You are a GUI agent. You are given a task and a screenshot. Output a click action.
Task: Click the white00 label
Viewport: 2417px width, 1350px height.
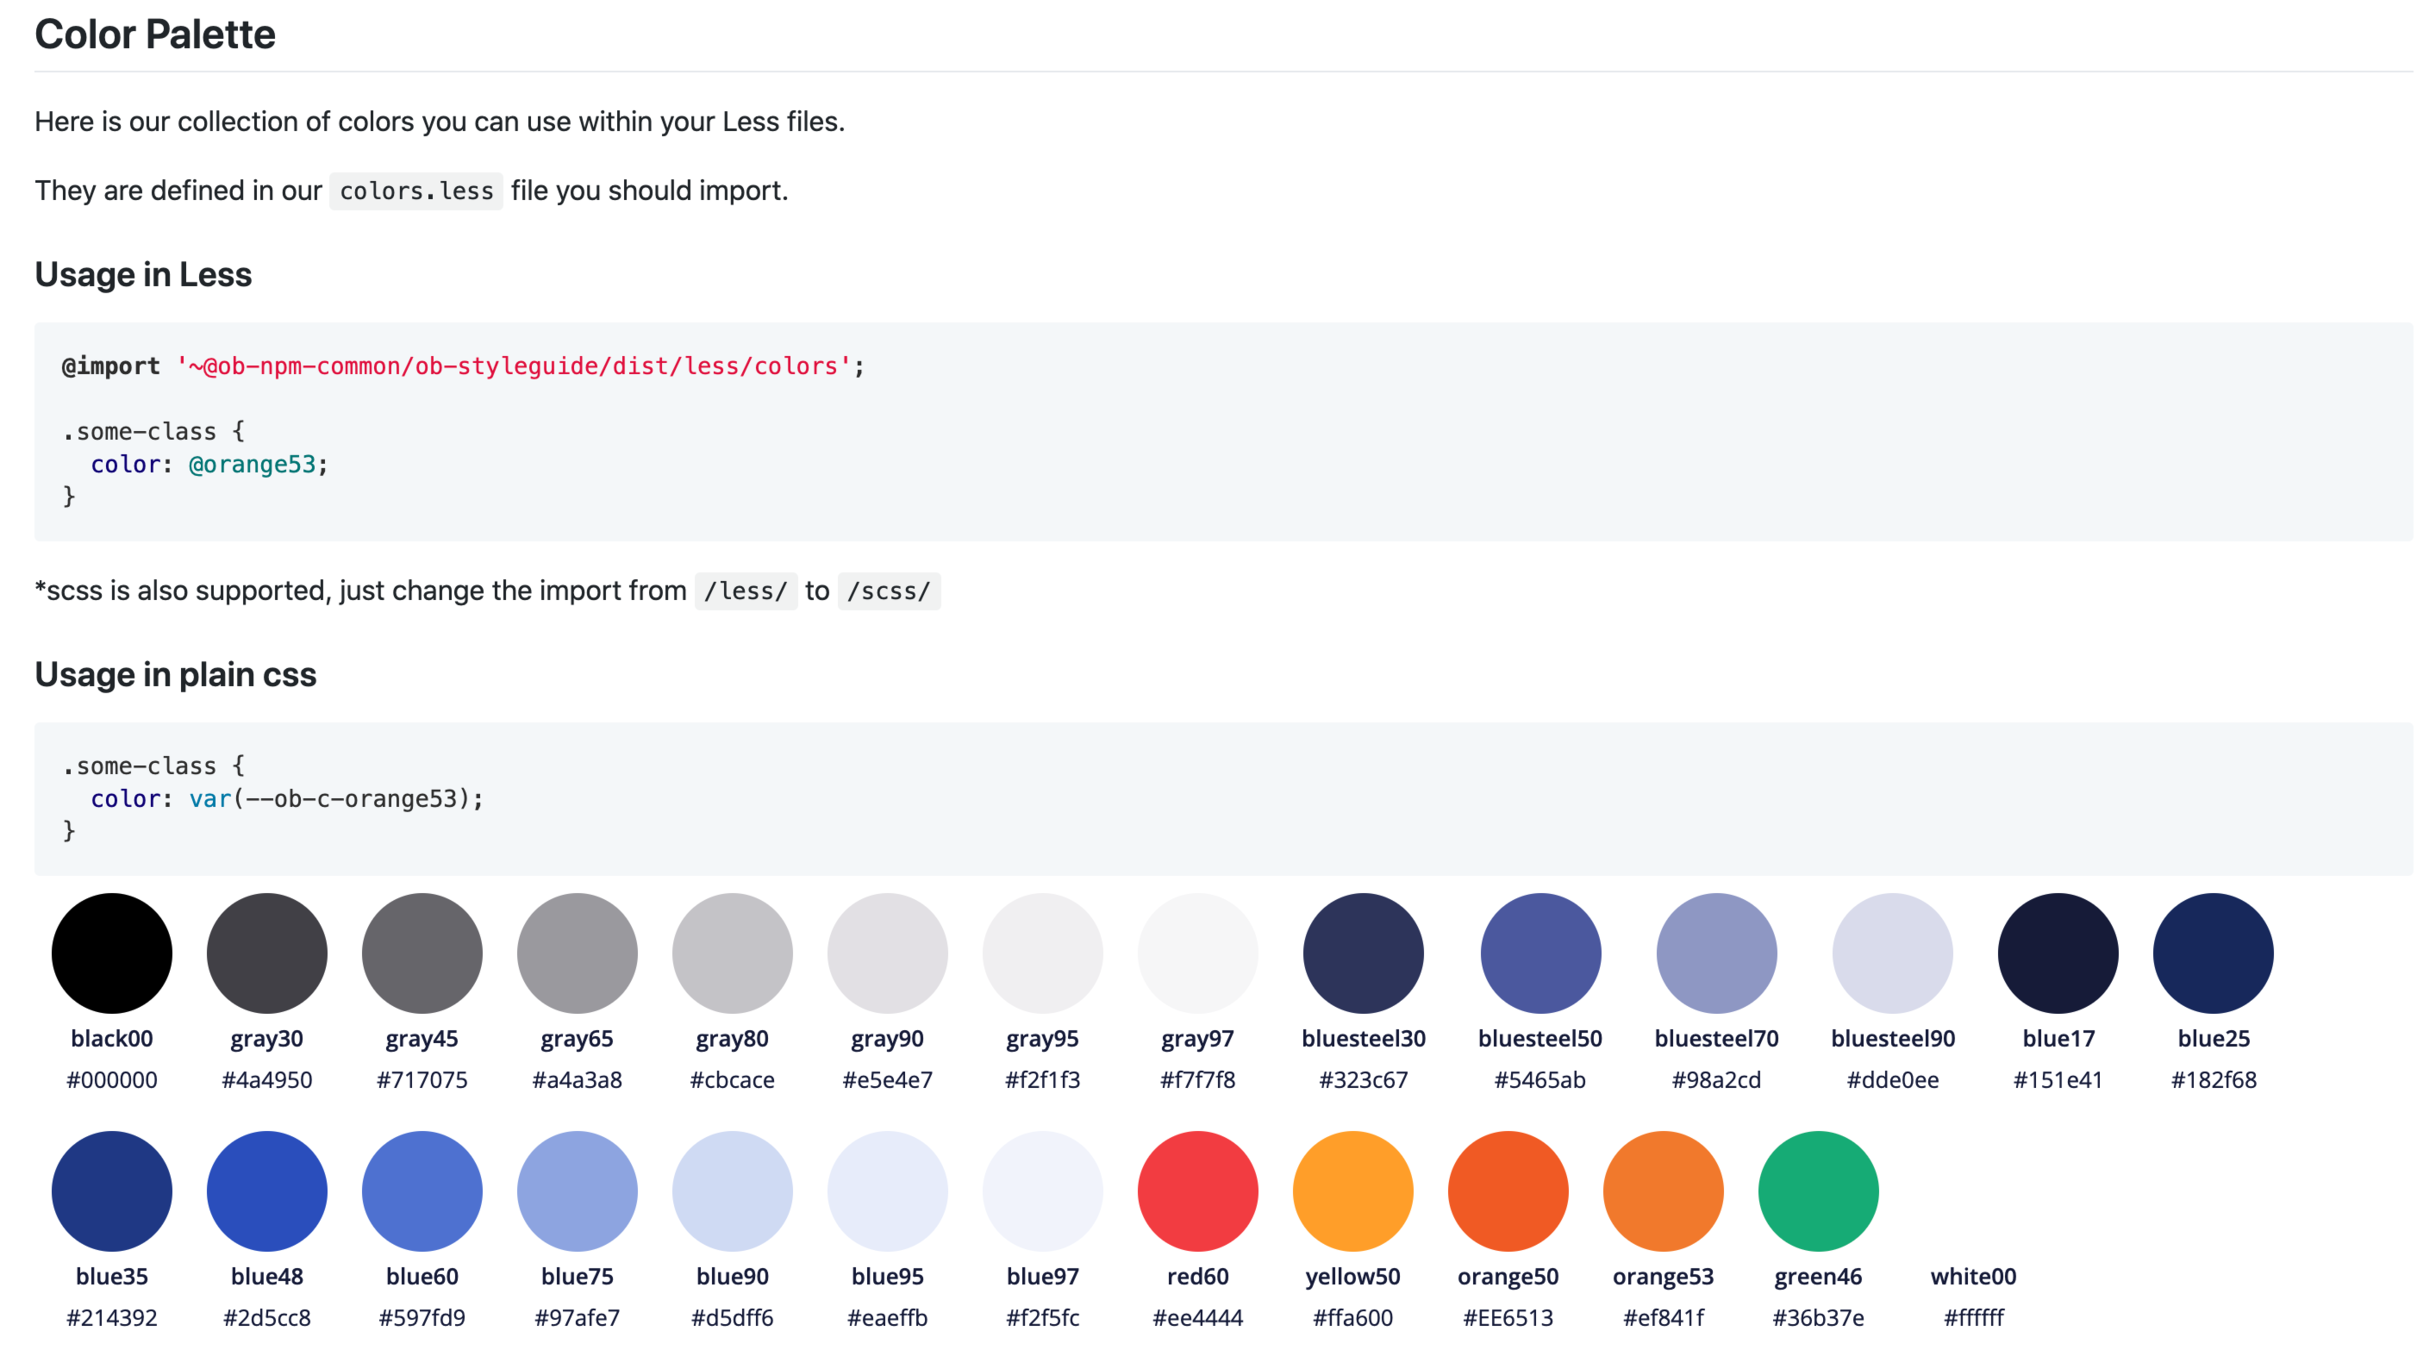tap(1972, 1276)
